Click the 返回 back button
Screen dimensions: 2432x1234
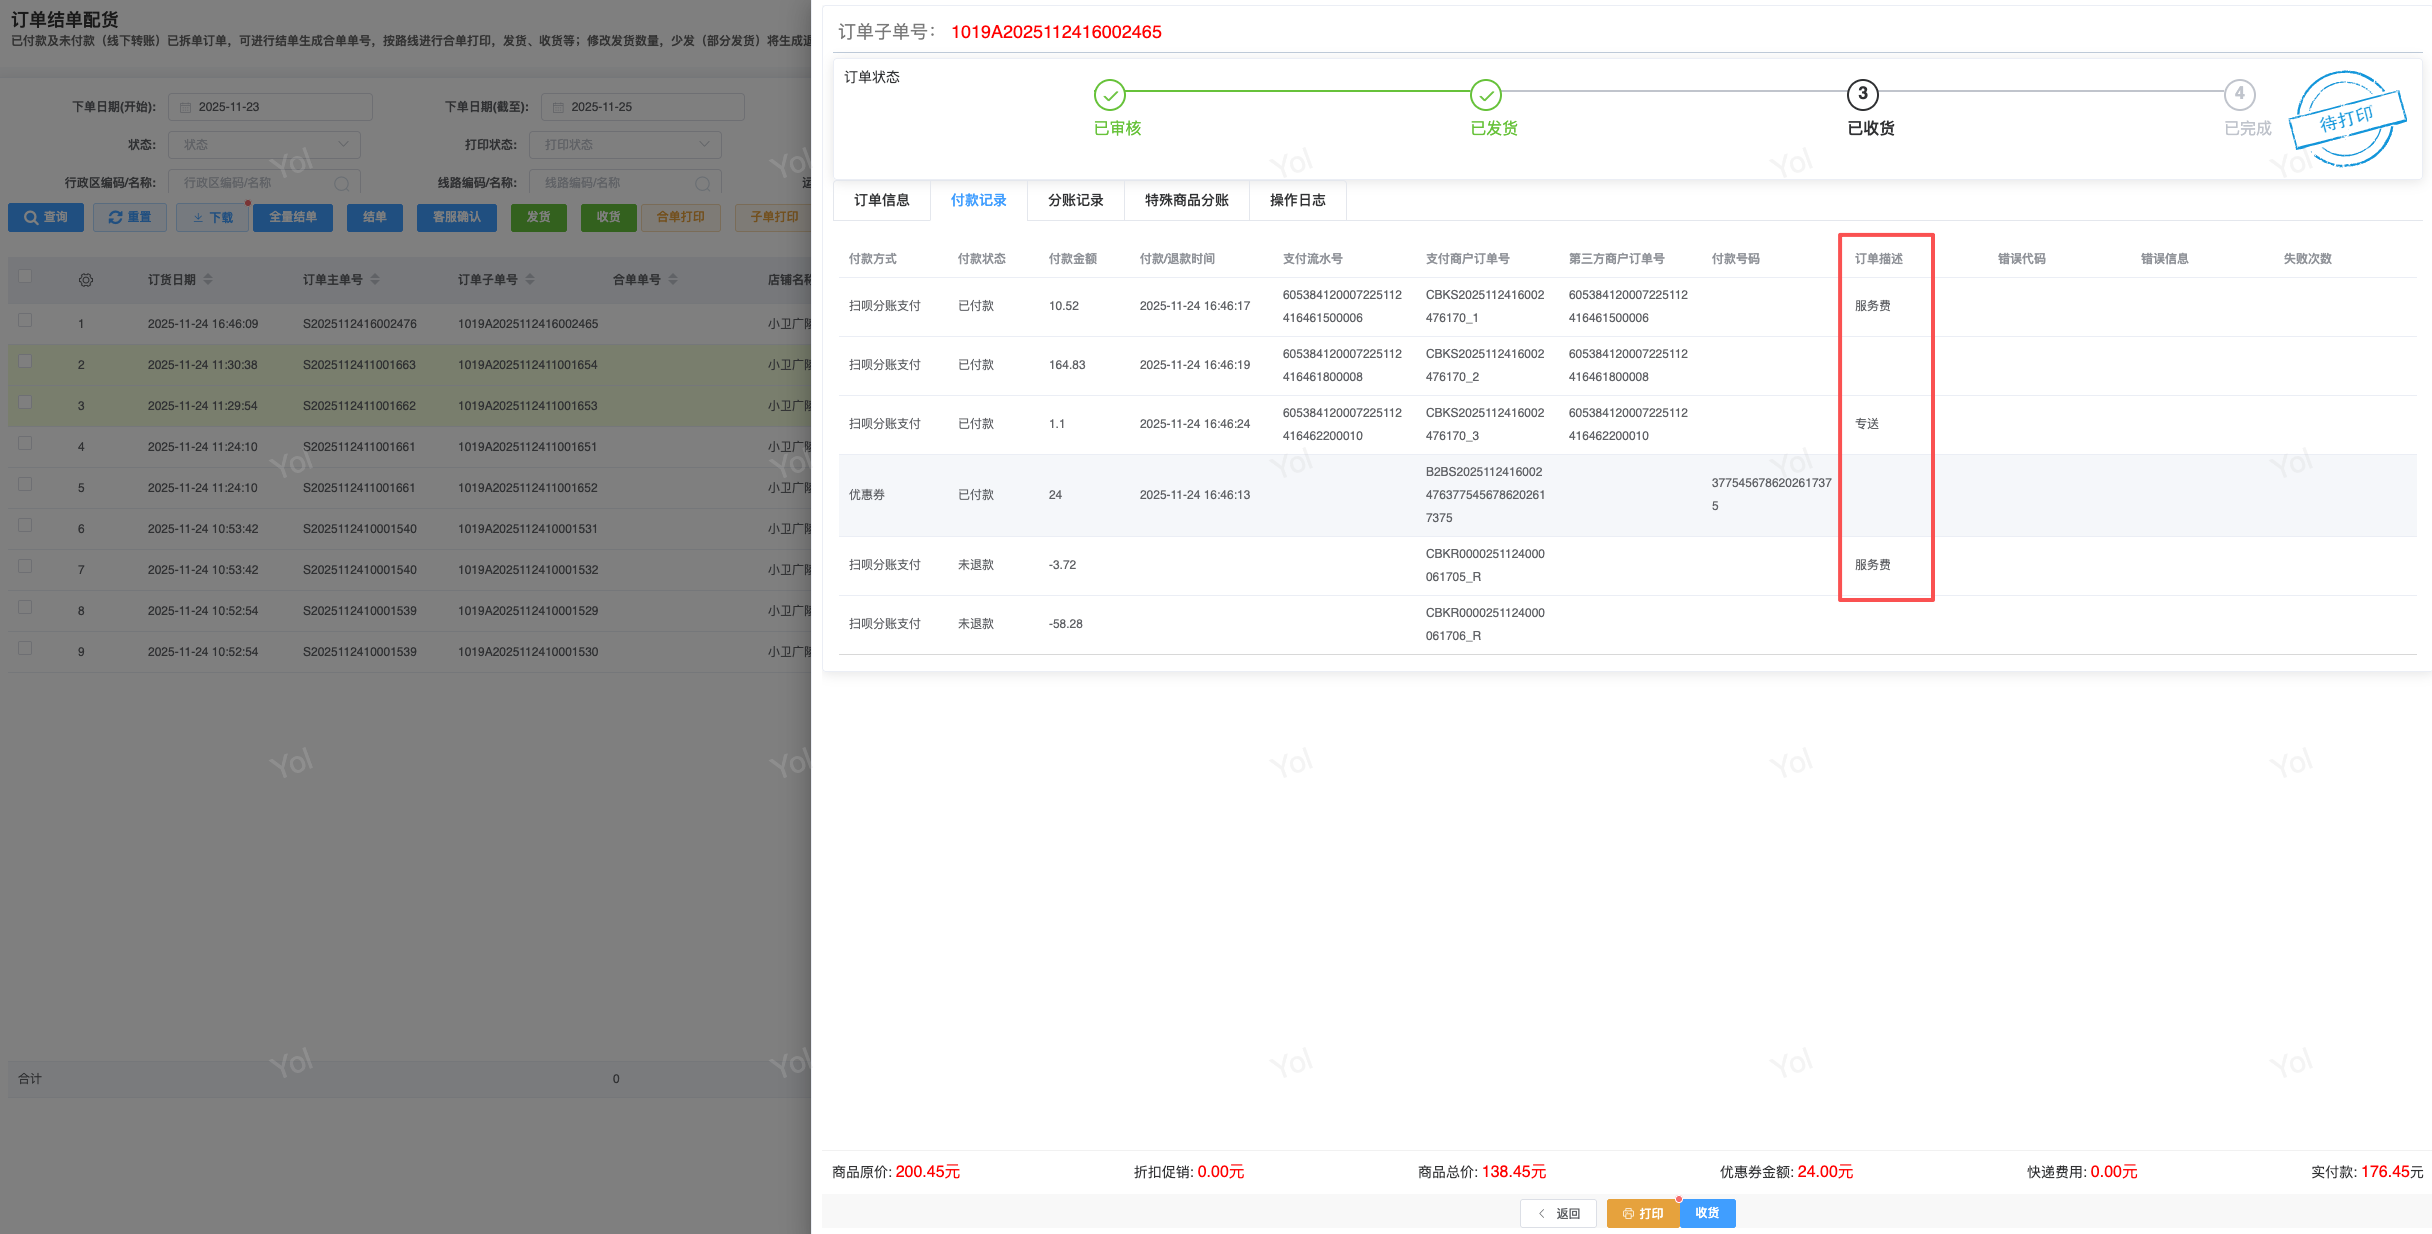(x=1558, y=1213)
